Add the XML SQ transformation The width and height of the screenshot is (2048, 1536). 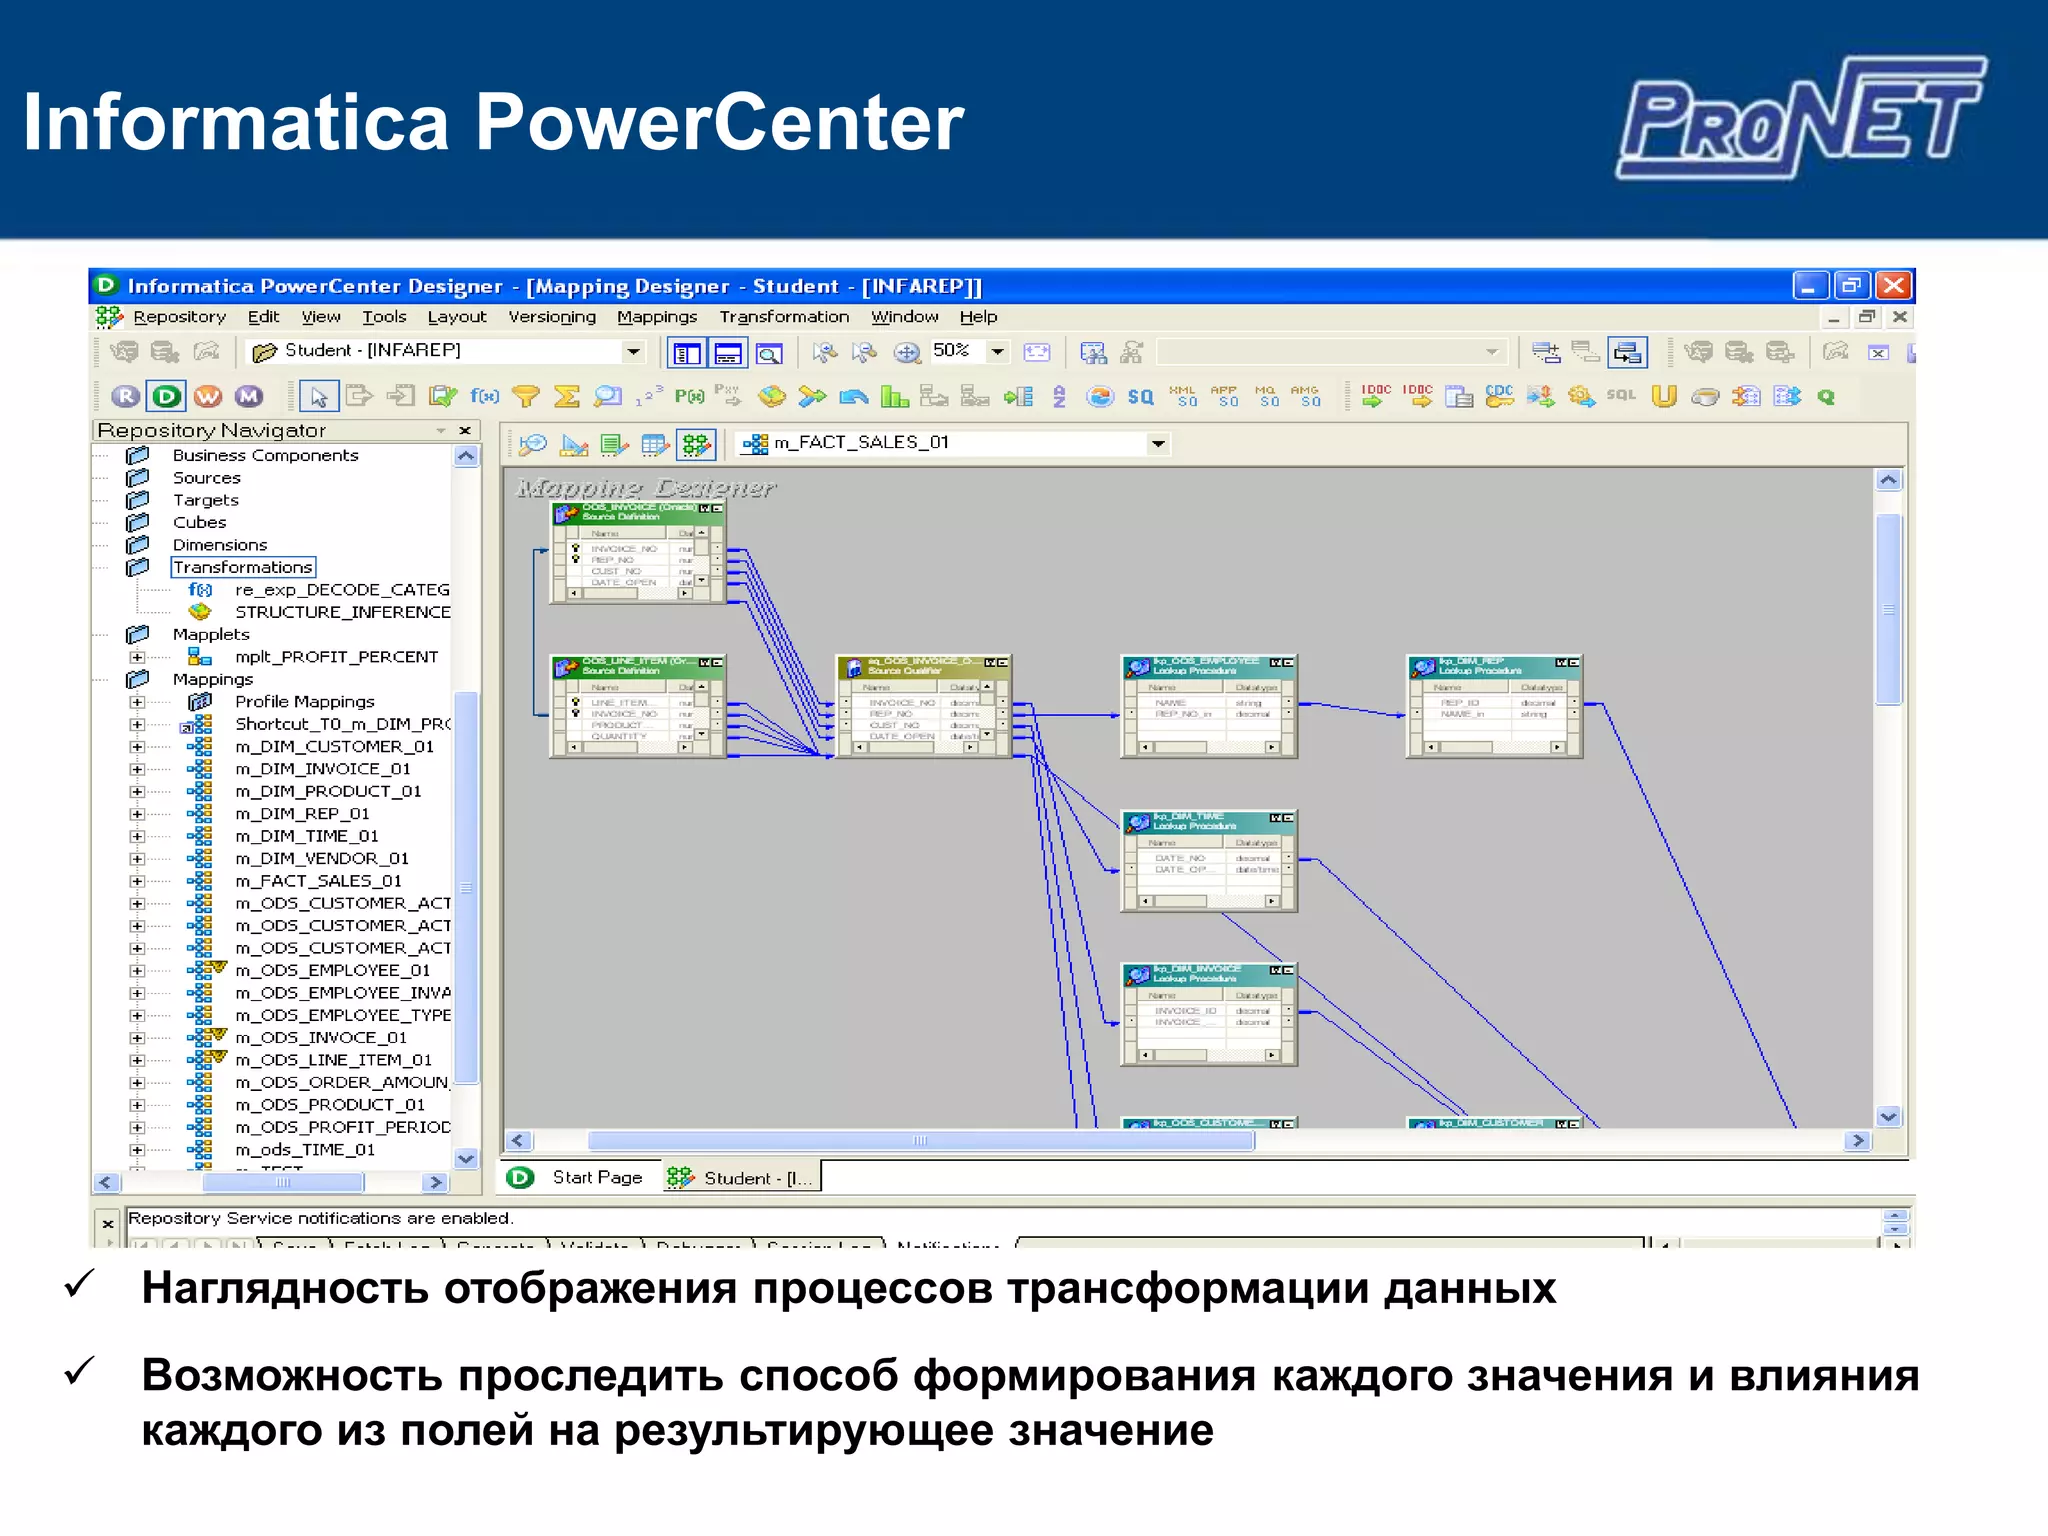[x=1184, y=397]
